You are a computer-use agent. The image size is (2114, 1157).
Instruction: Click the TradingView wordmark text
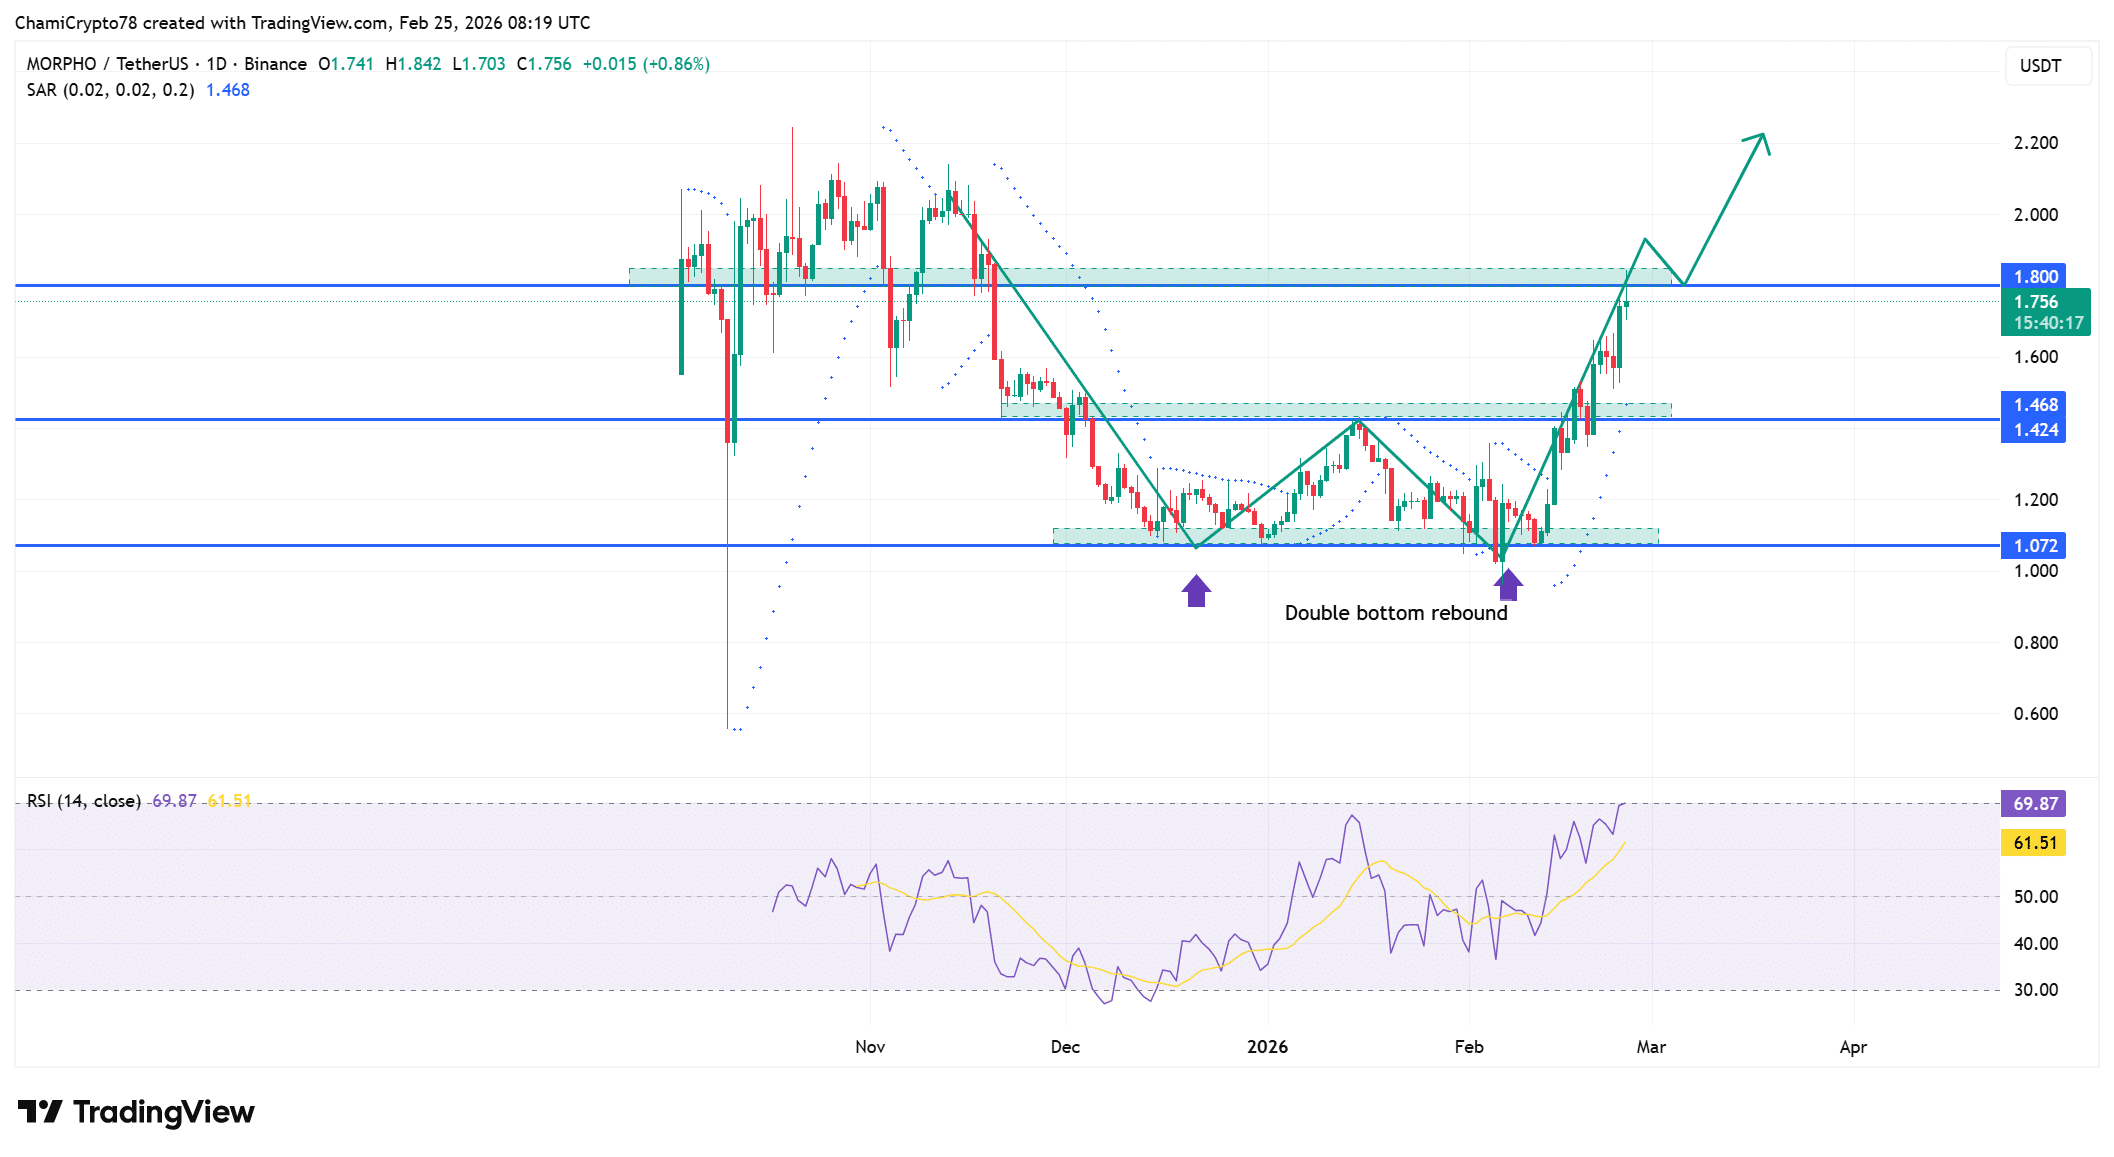coord(163,1112)
